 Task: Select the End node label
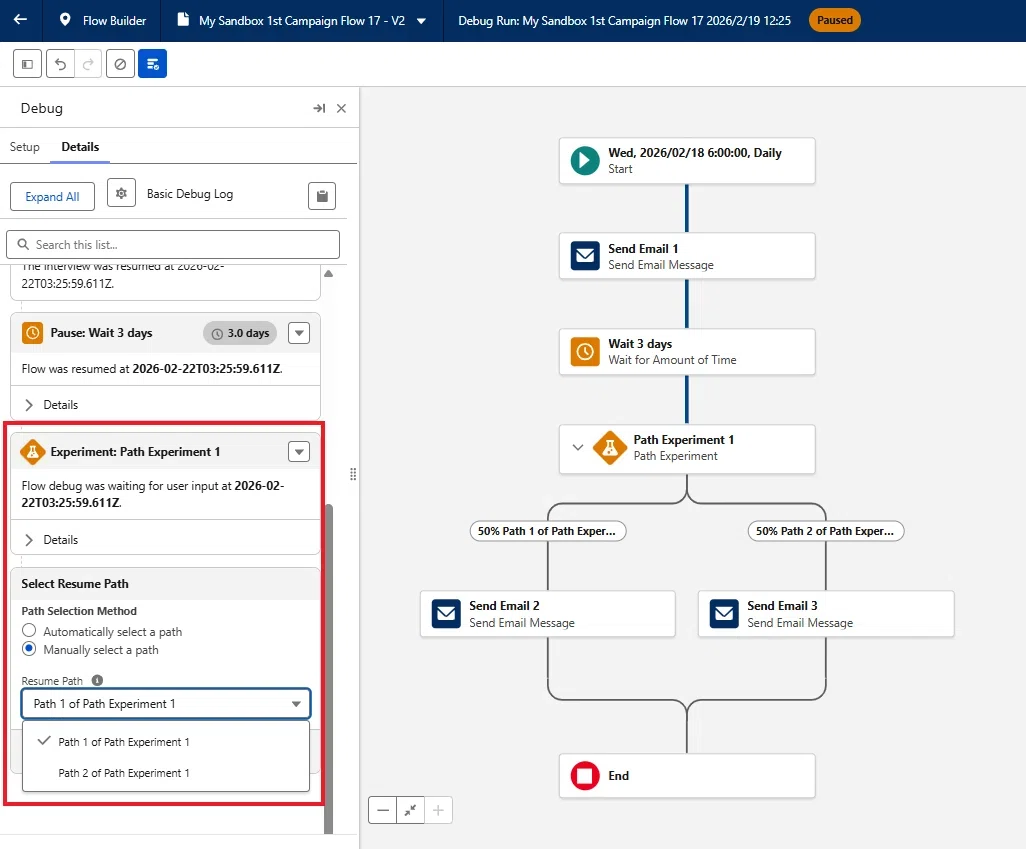[x=618, y=776]
